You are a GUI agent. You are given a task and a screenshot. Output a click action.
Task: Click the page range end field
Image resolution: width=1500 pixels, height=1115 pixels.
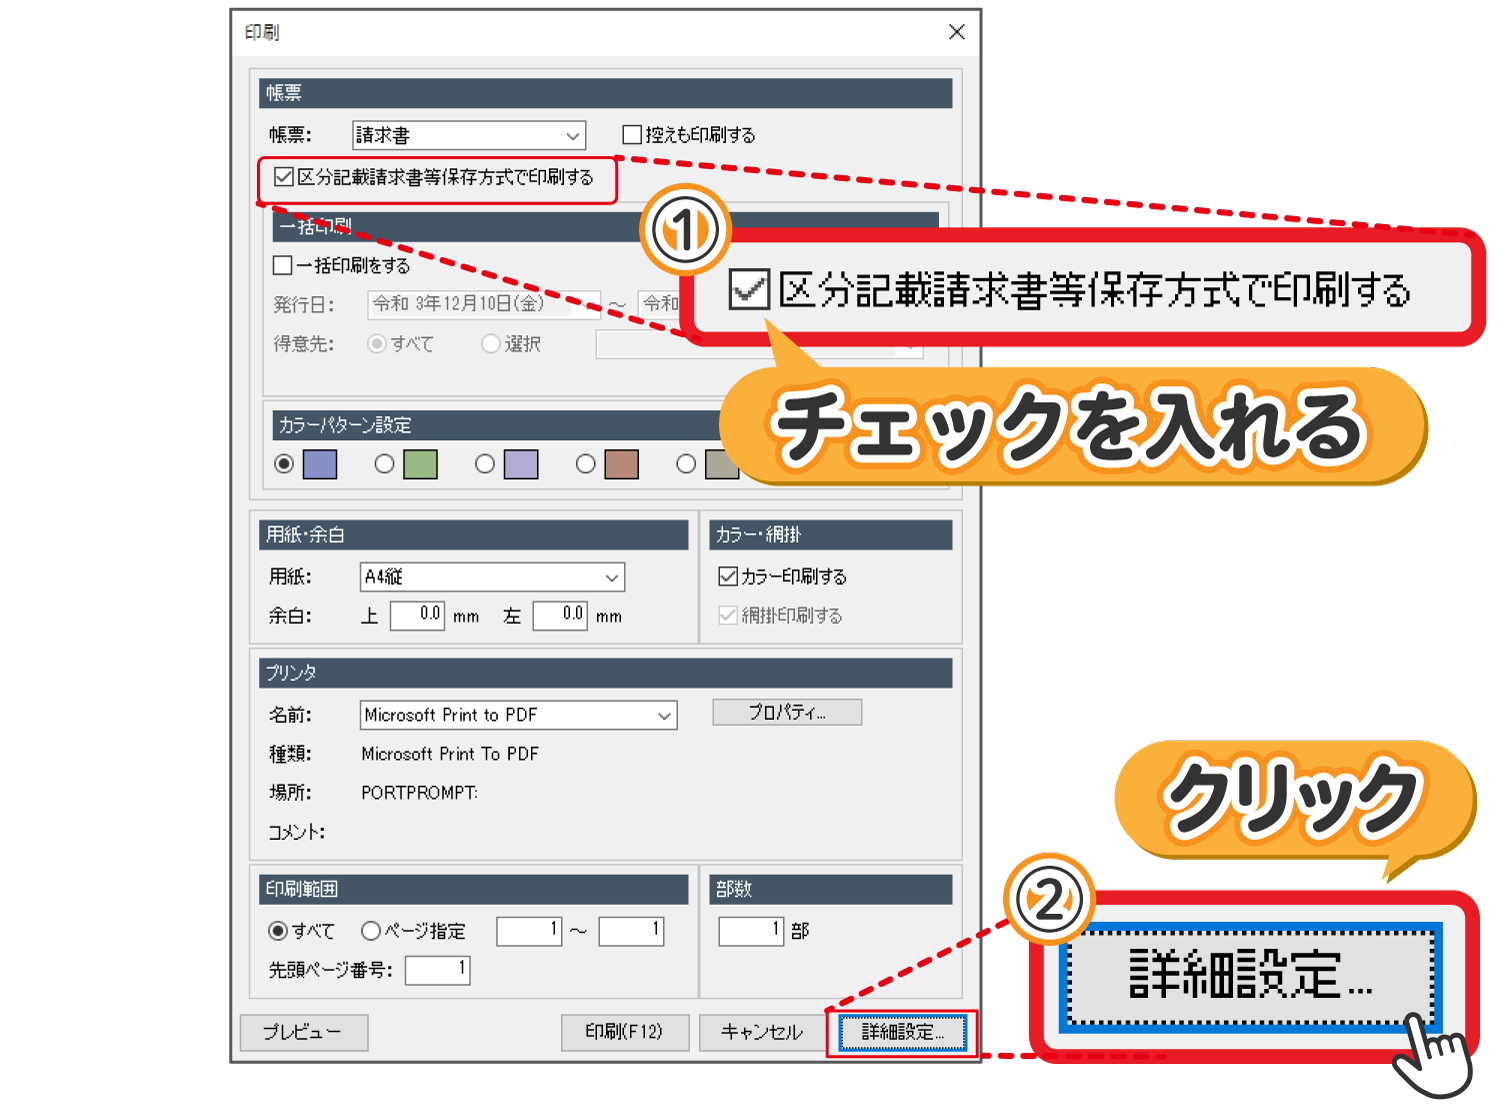point(631,931)
